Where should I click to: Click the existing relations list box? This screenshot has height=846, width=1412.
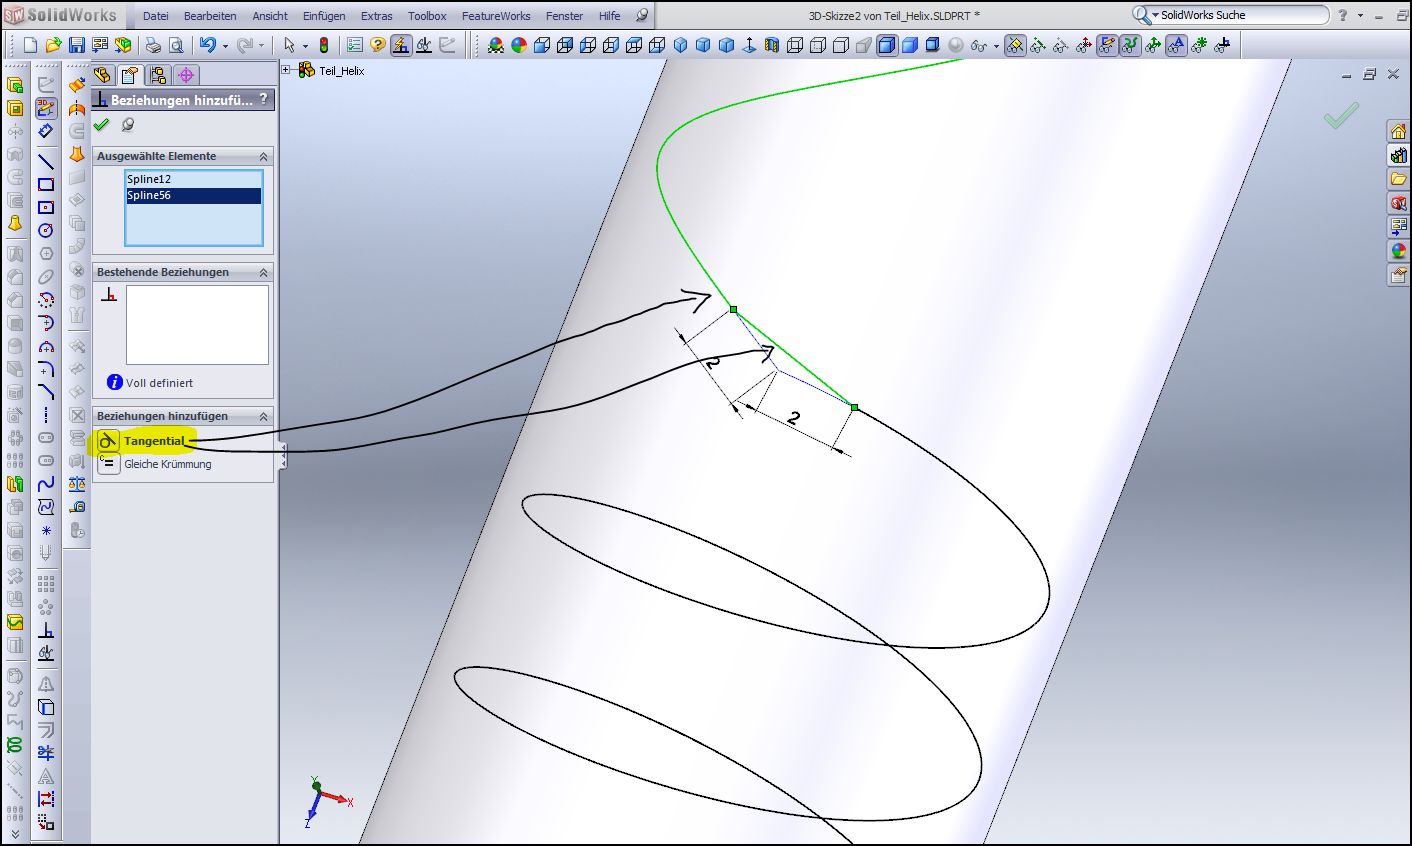coord(197,325)
